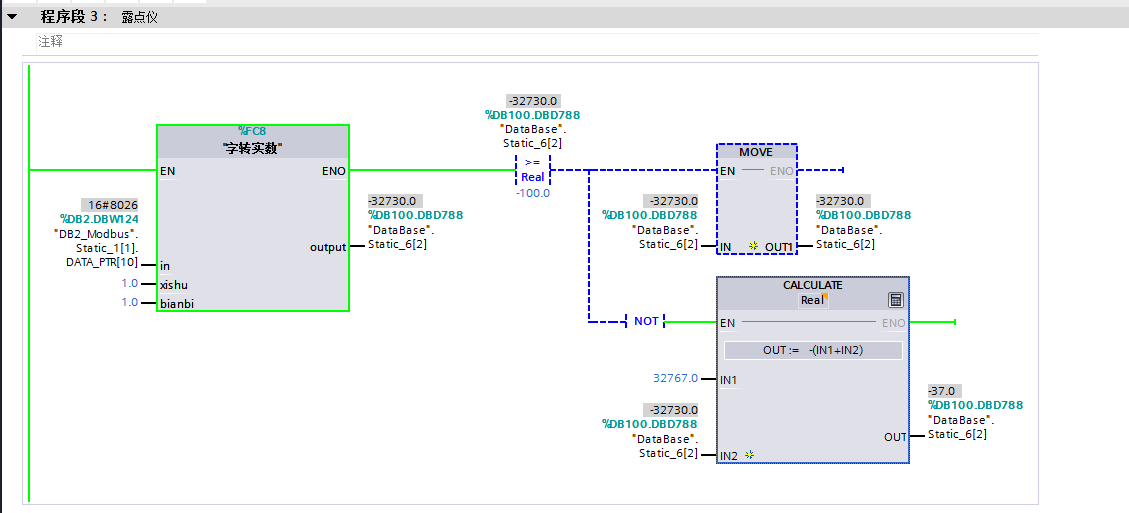Click the ENO pin of the FC8 block
This screenshot has height=513, width=1129.
point(336,171)
